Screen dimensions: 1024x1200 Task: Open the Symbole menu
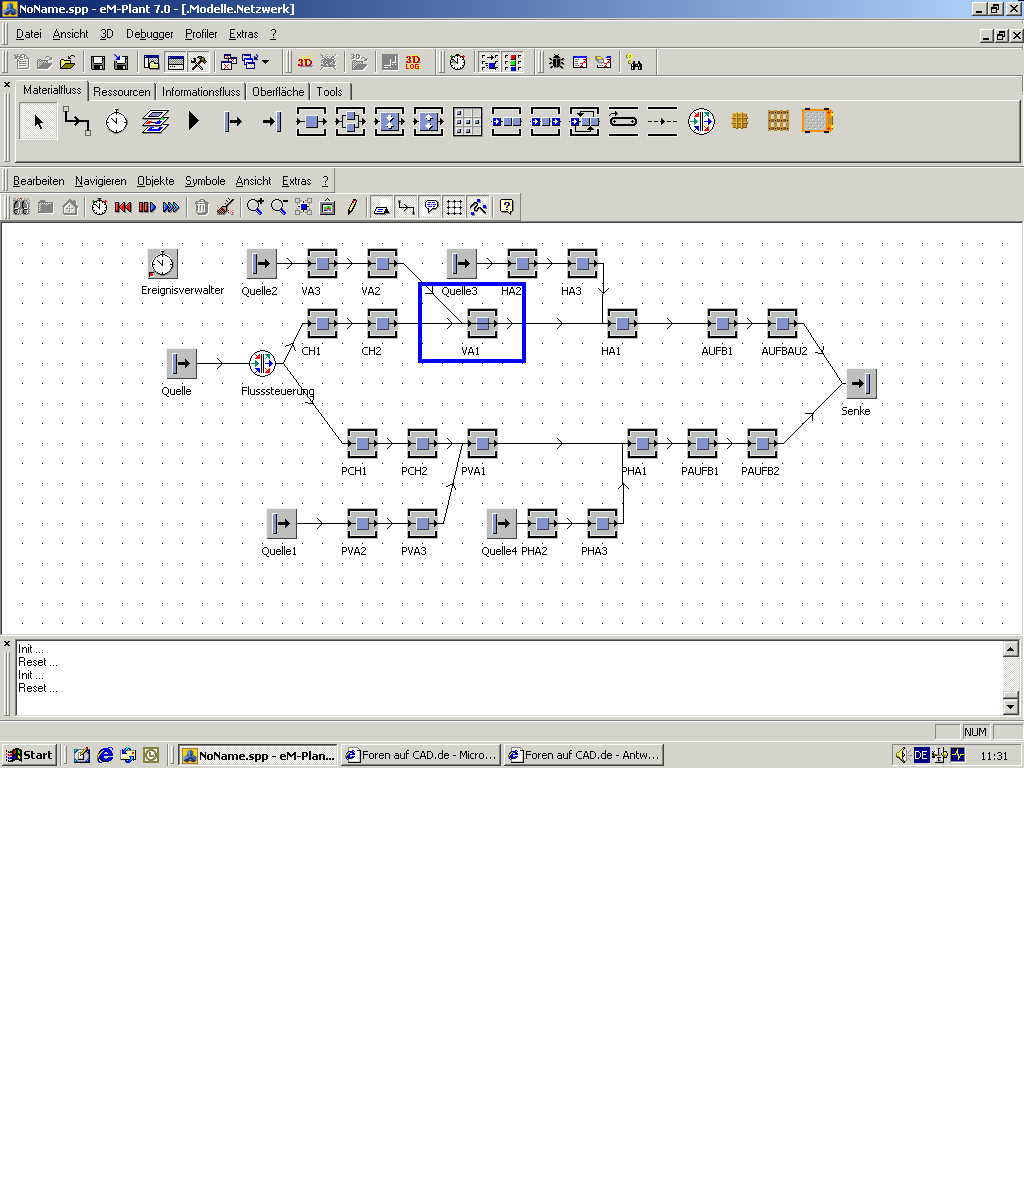205,181
